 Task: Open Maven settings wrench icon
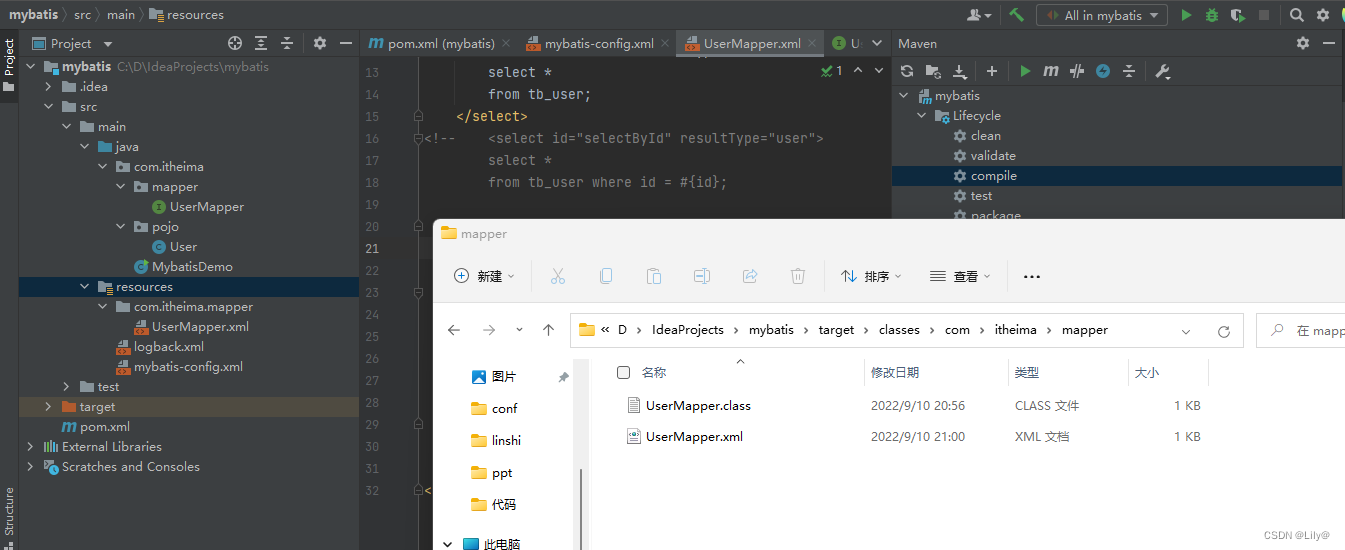(x=1162, y=71)
